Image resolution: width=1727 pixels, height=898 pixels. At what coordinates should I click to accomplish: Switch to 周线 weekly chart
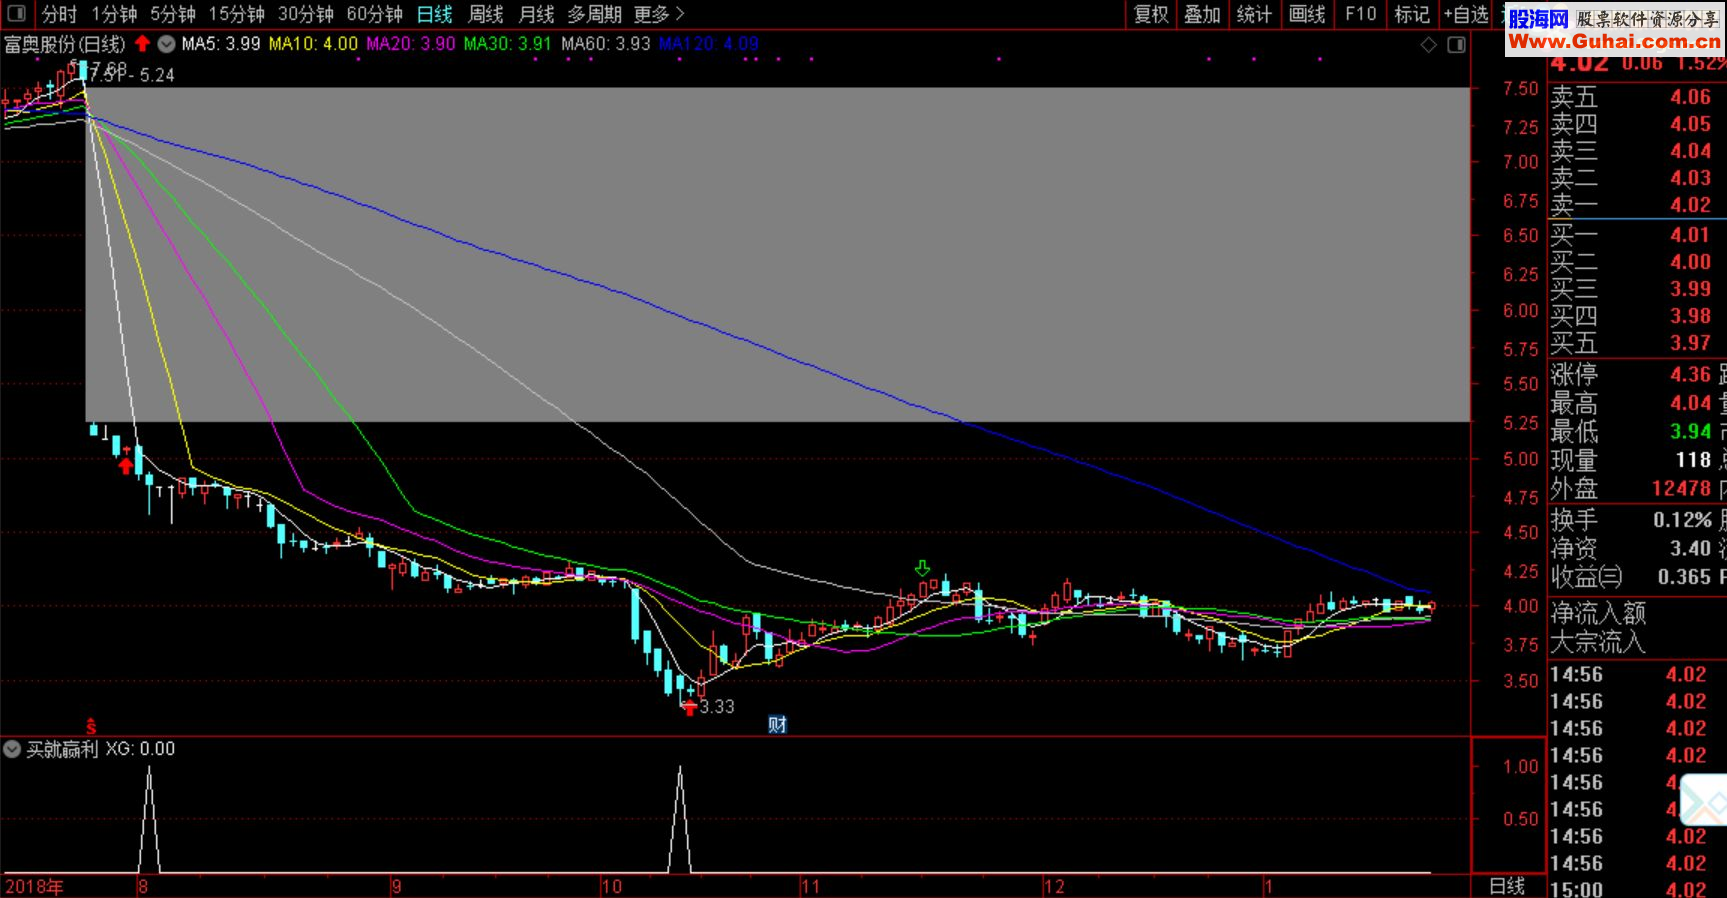(x=486, y=14)
